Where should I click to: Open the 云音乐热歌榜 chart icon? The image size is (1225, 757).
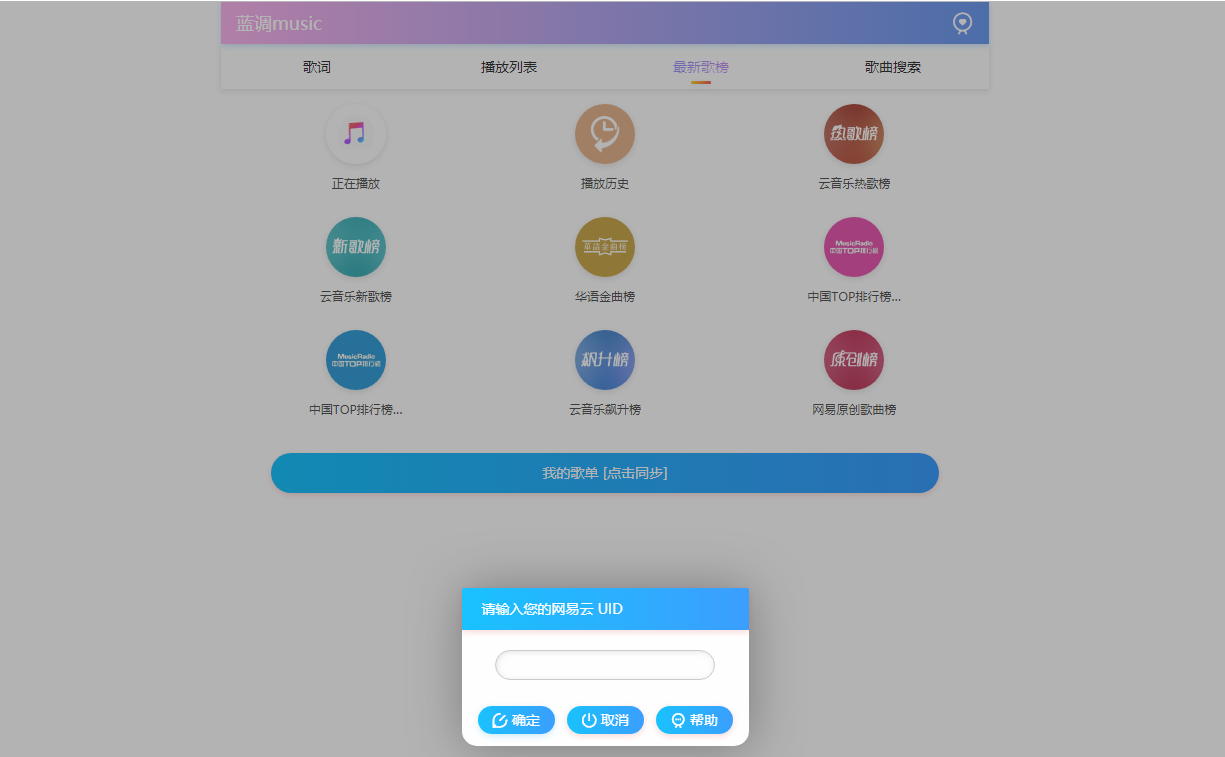click(854, 134)
